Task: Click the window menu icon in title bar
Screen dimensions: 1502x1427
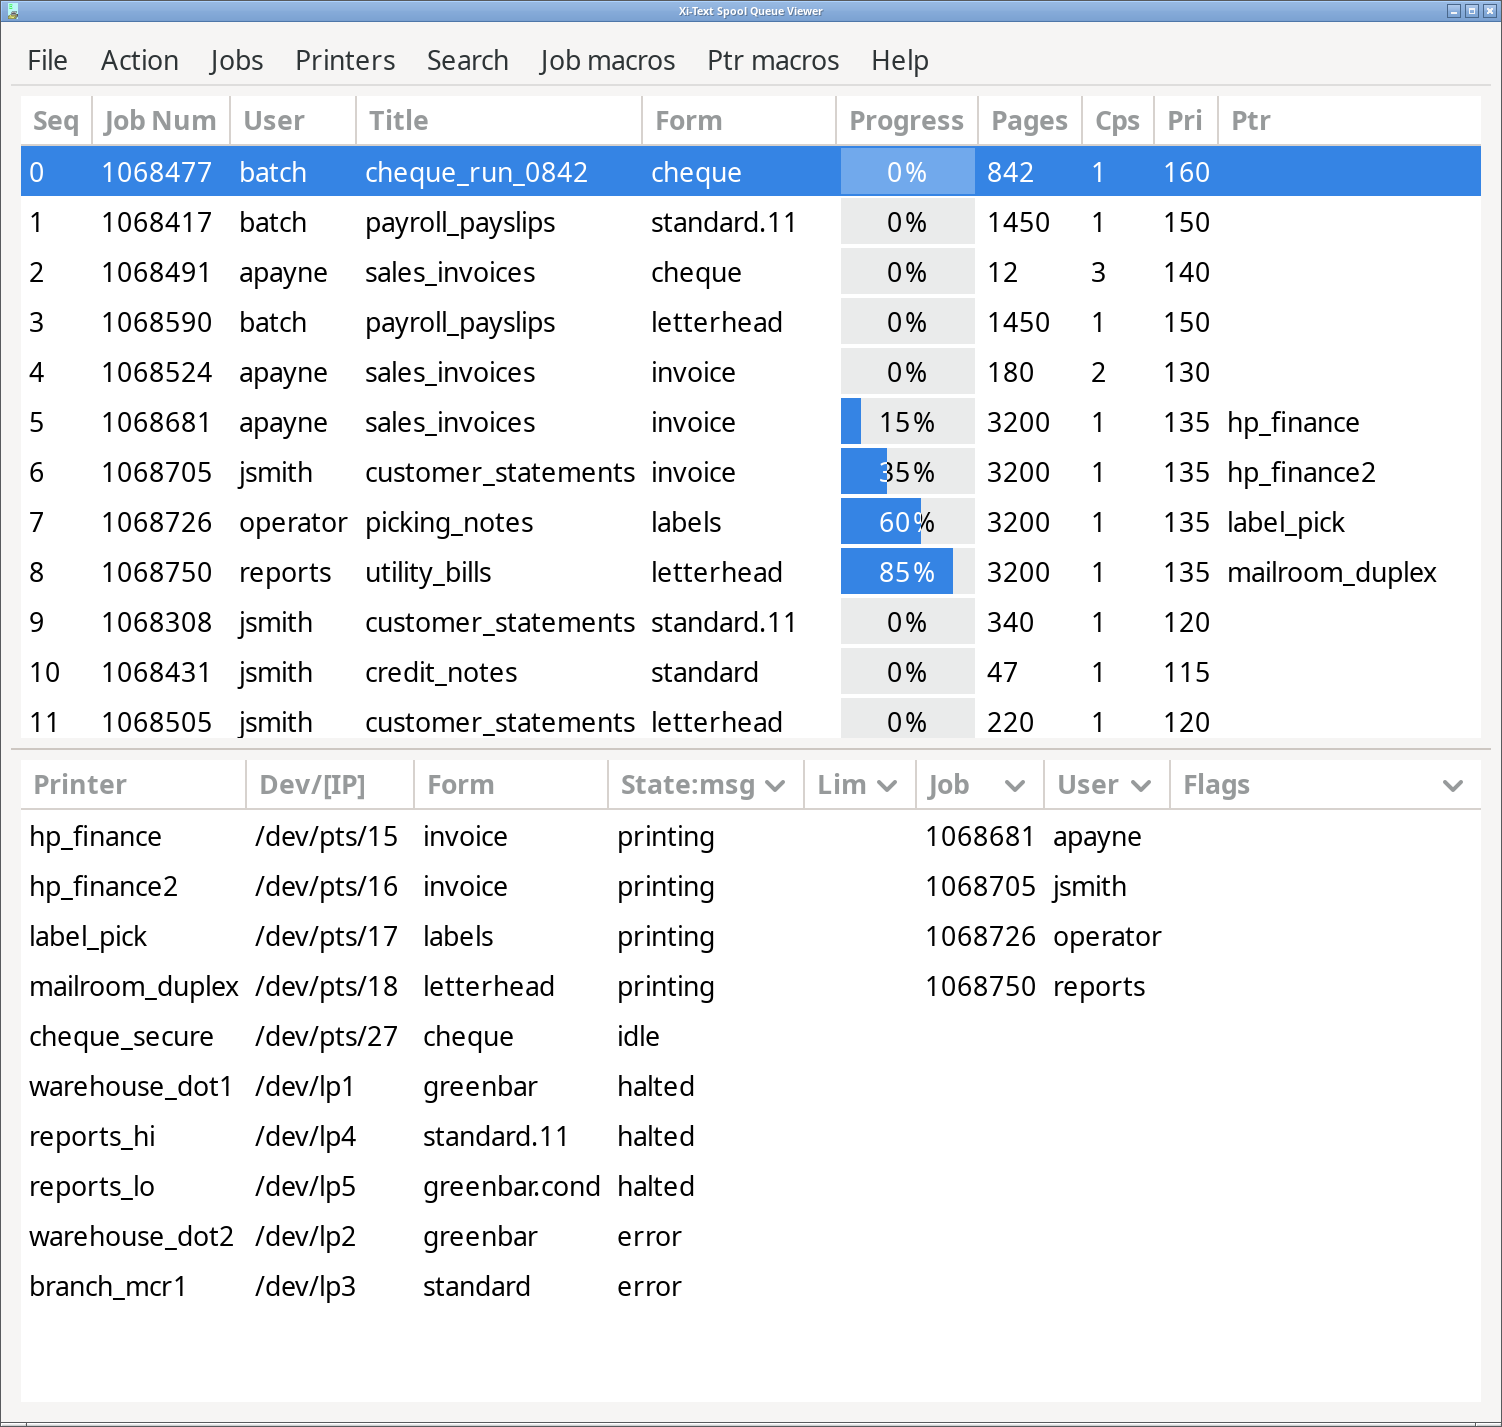Action: [x=11, y=11]
